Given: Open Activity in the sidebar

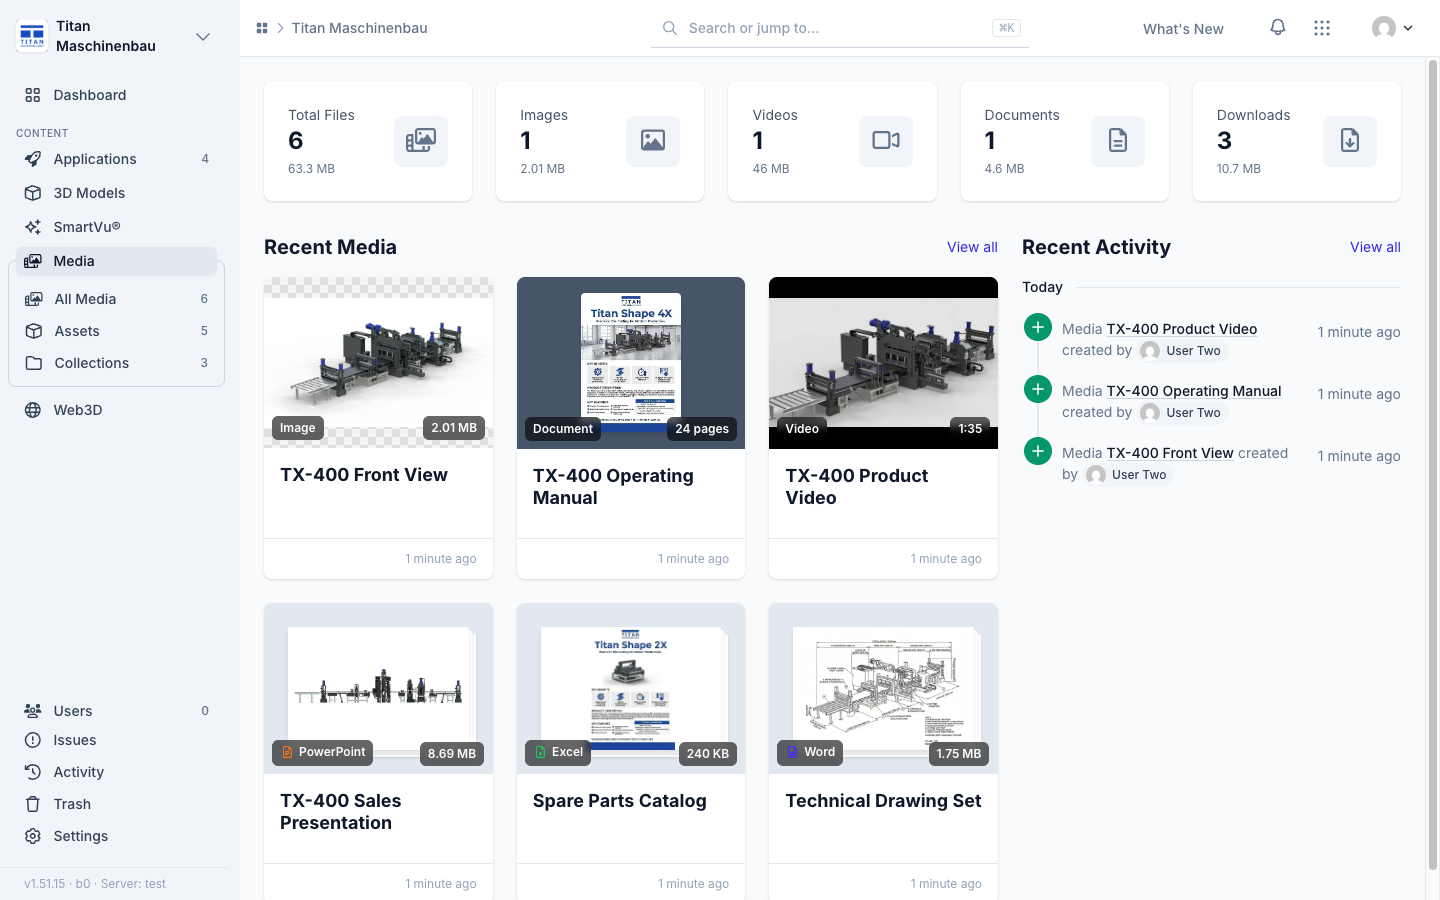Looking at the screenshot, I should pyautogui.click(x=116, y=772).
